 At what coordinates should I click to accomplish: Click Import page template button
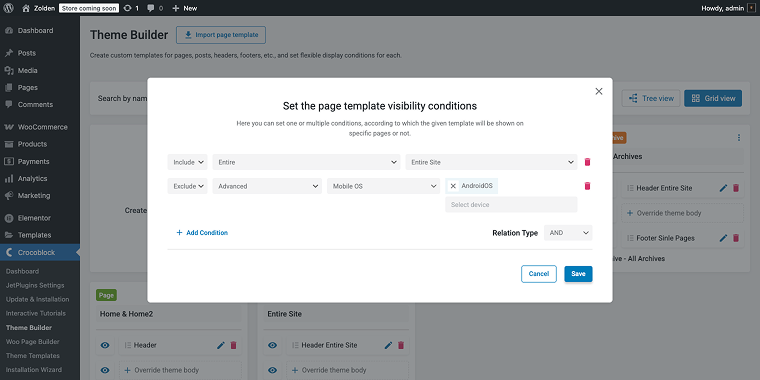221,35
